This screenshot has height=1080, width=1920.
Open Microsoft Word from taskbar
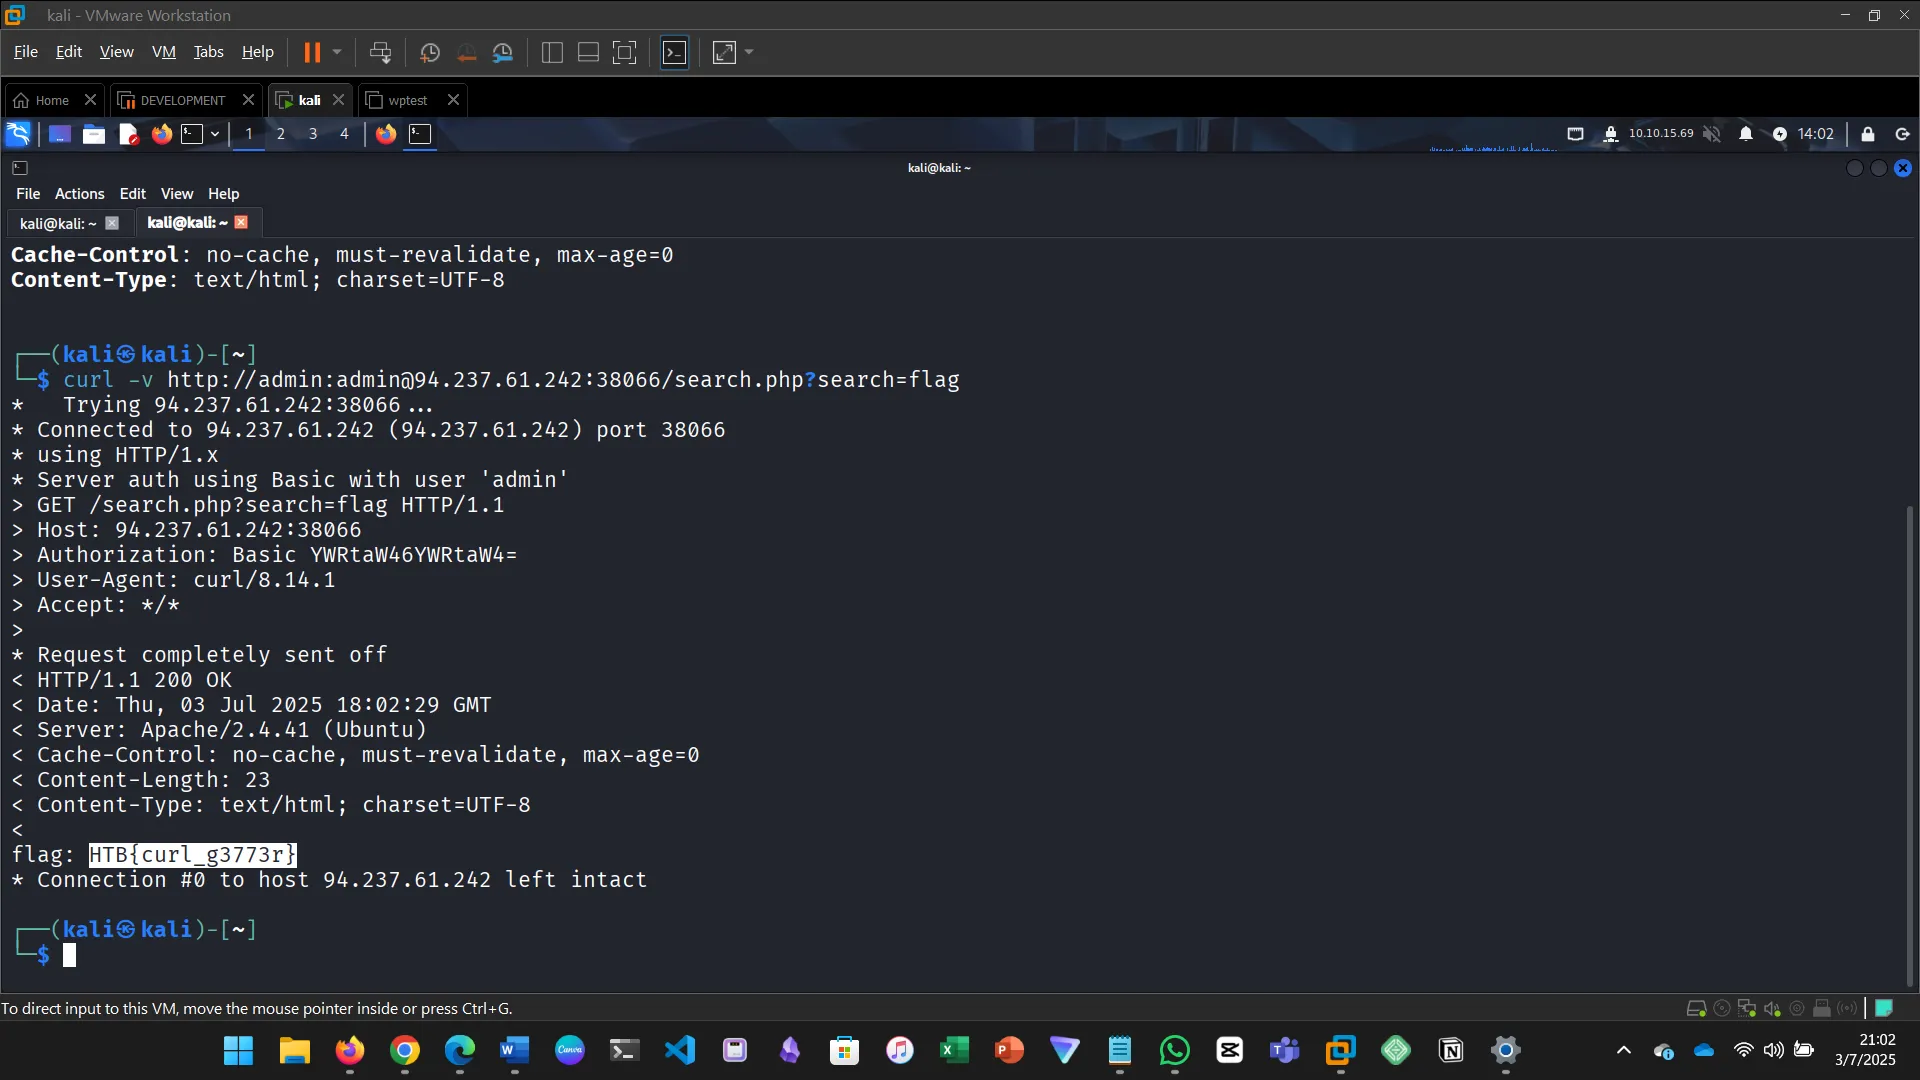pyautogui.click(x=514, y=1050)
